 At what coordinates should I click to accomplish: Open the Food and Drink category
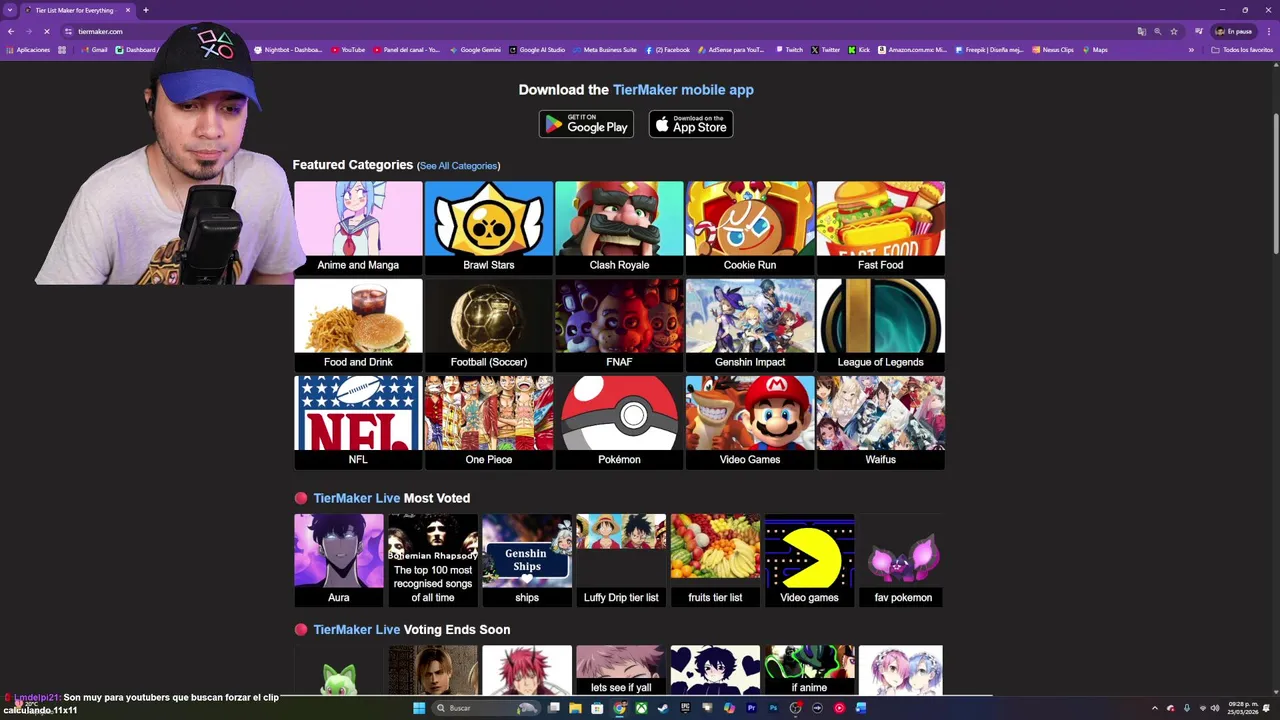[358, 324]
